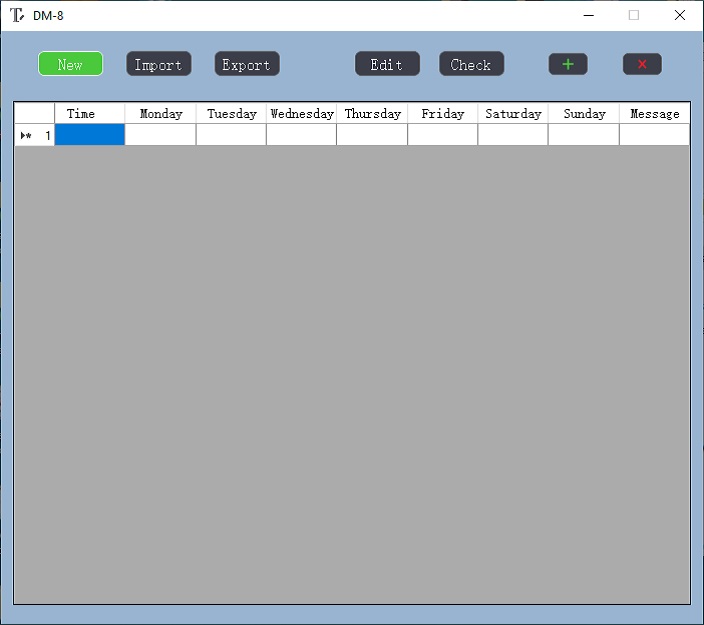
Task: Select row 1 header with arrow marker
Action: 34,135
